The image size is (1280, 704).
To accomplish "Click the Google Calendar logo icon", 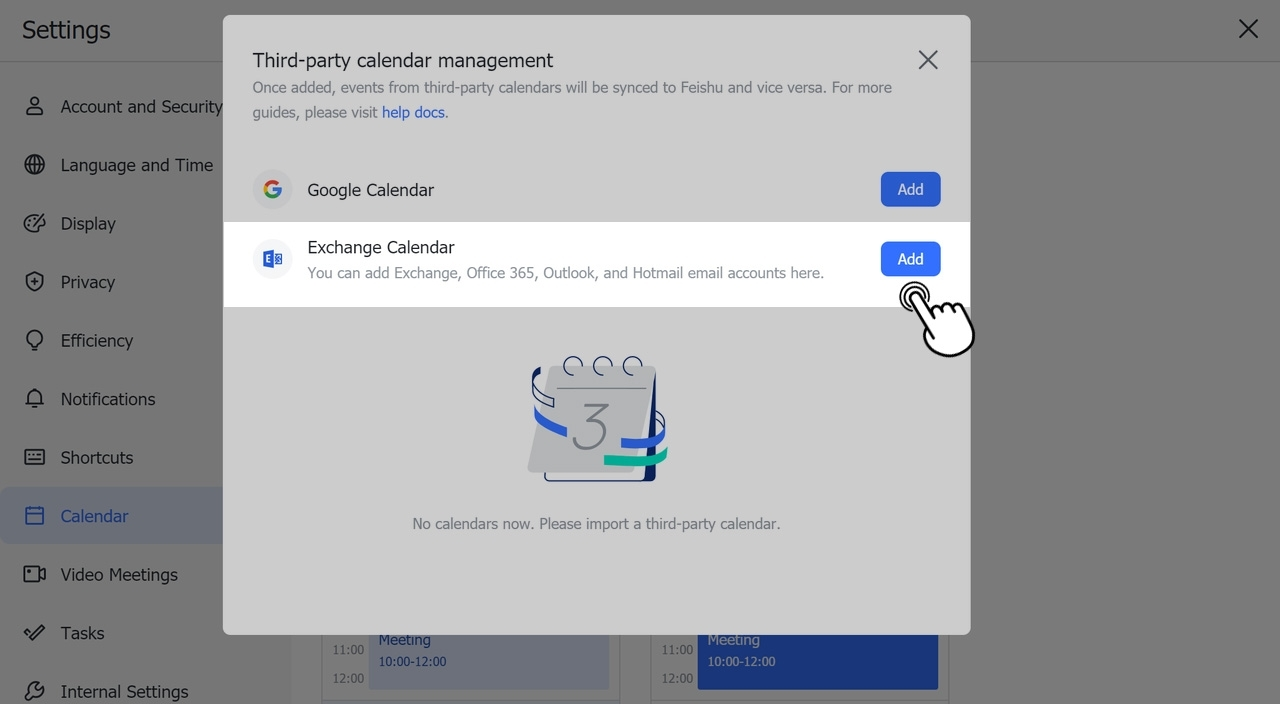I will coord(272,189).
